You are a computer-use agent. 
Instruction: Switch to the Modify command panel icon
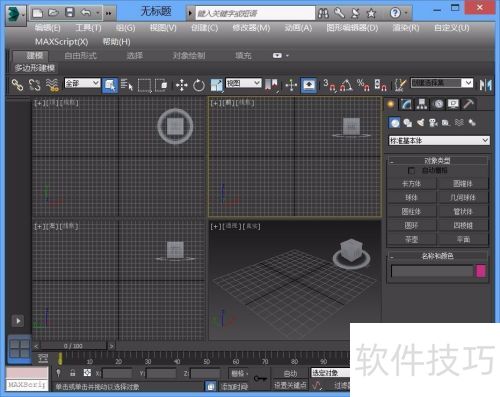coord(406,104)
